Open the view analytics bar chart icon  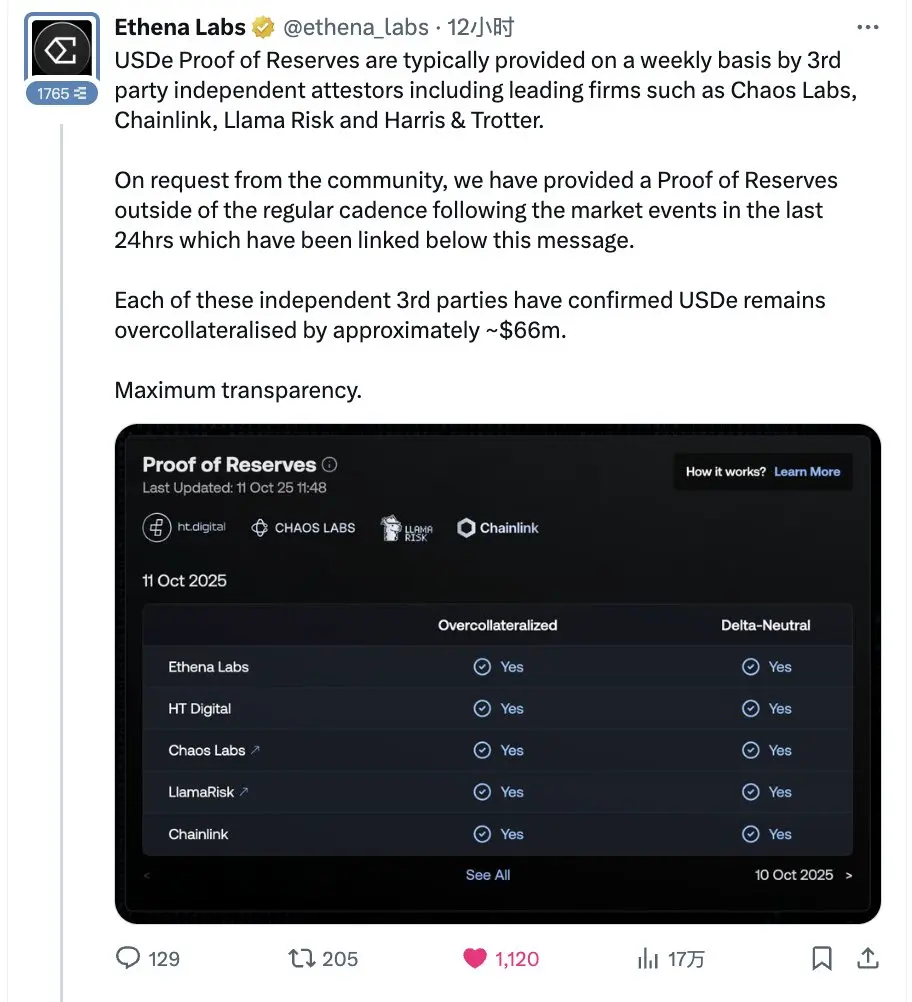tap(647, 958)
